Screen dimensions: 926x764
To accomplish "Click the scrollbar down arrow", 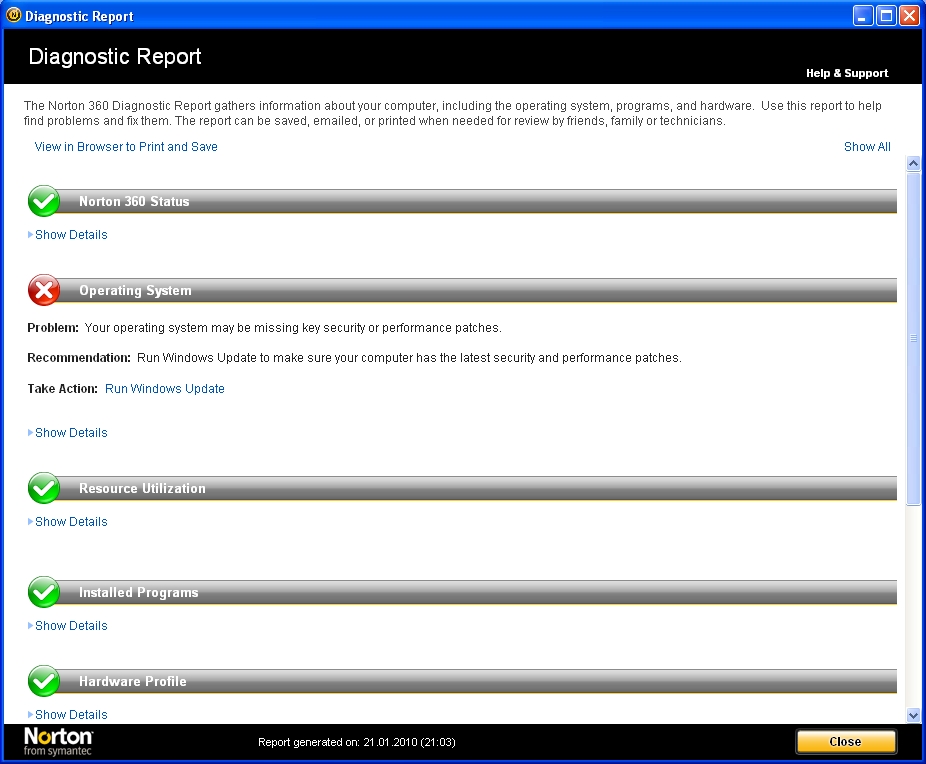I will coord(913,715).
